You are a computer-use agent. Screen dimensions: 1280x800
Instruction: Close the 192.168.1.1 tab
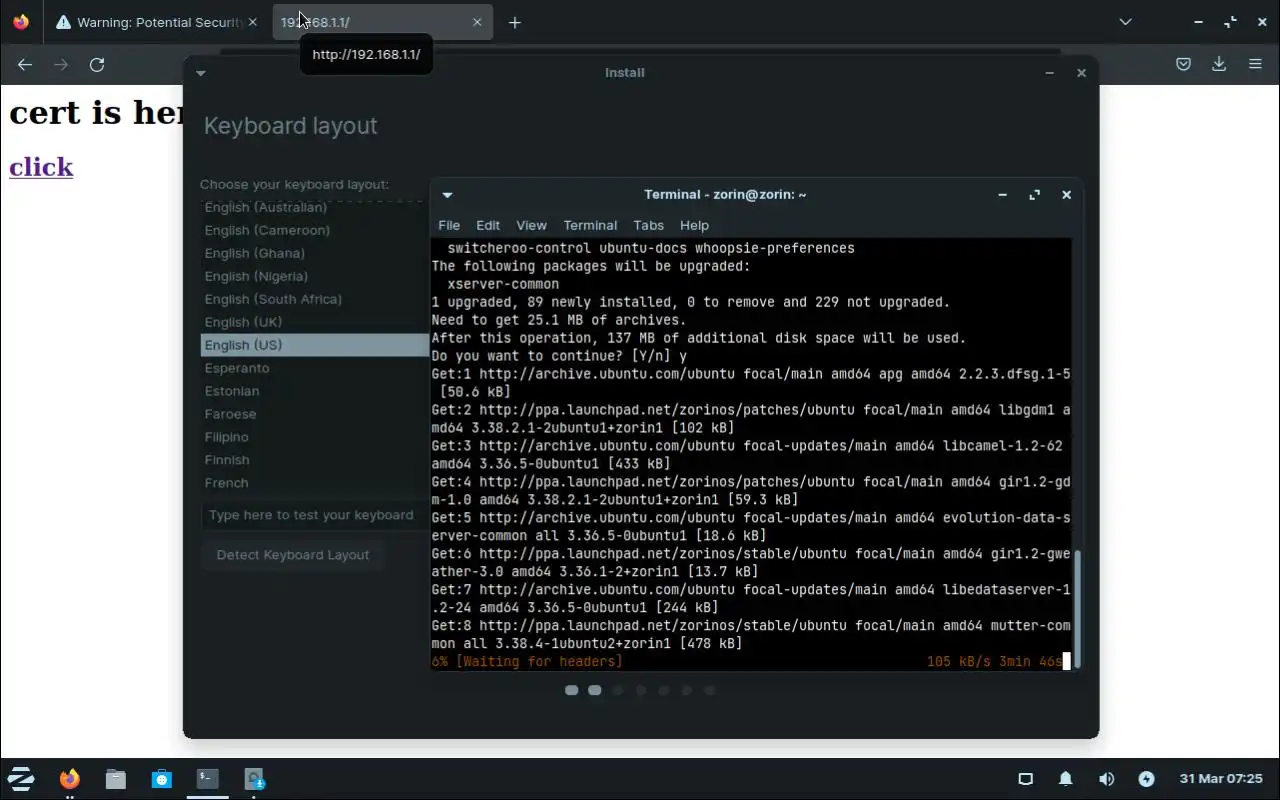click(x=477, y=22)
